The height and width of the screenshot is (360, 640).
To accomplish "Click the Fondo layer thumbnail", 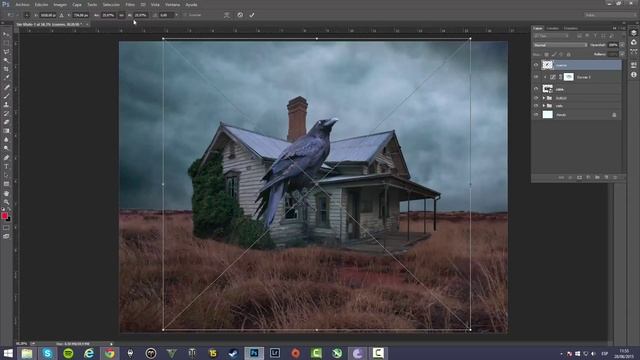I will [547, 115].
